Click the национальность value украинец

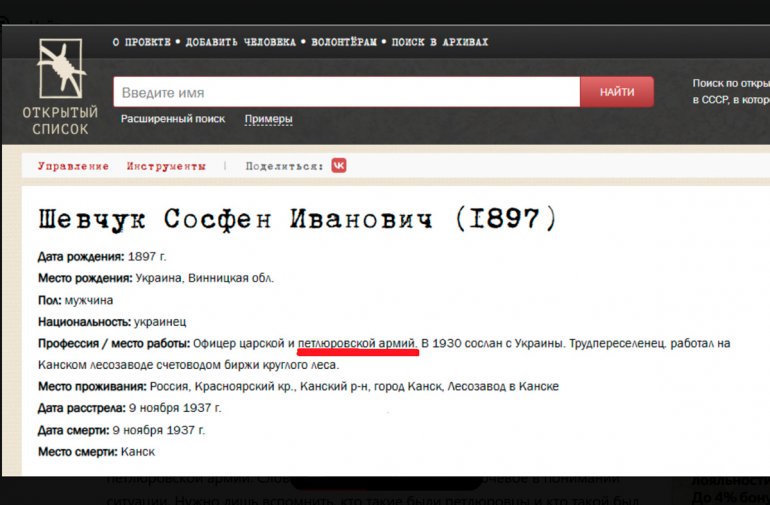161,322
